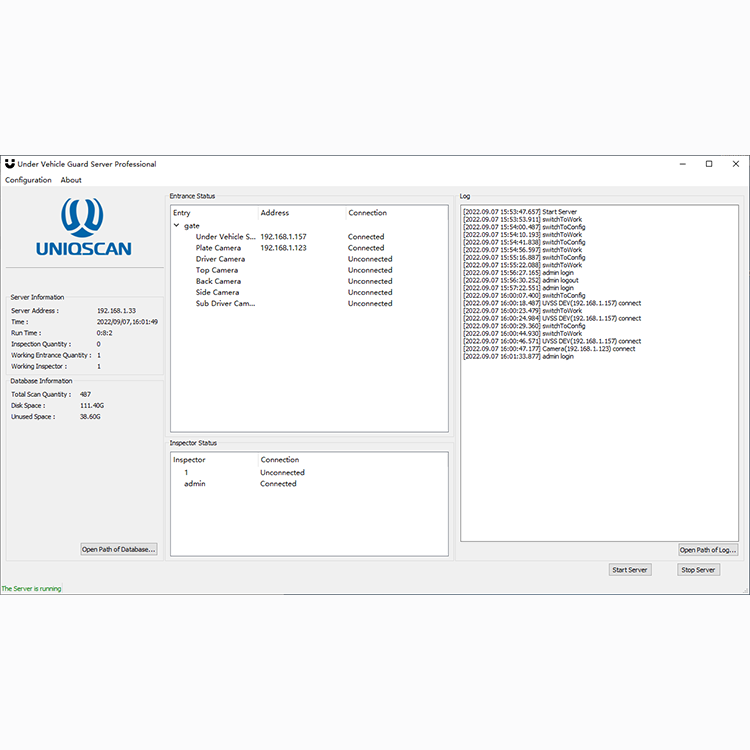
Task: Select the Top Camera entry
Action: click(217, 270)
